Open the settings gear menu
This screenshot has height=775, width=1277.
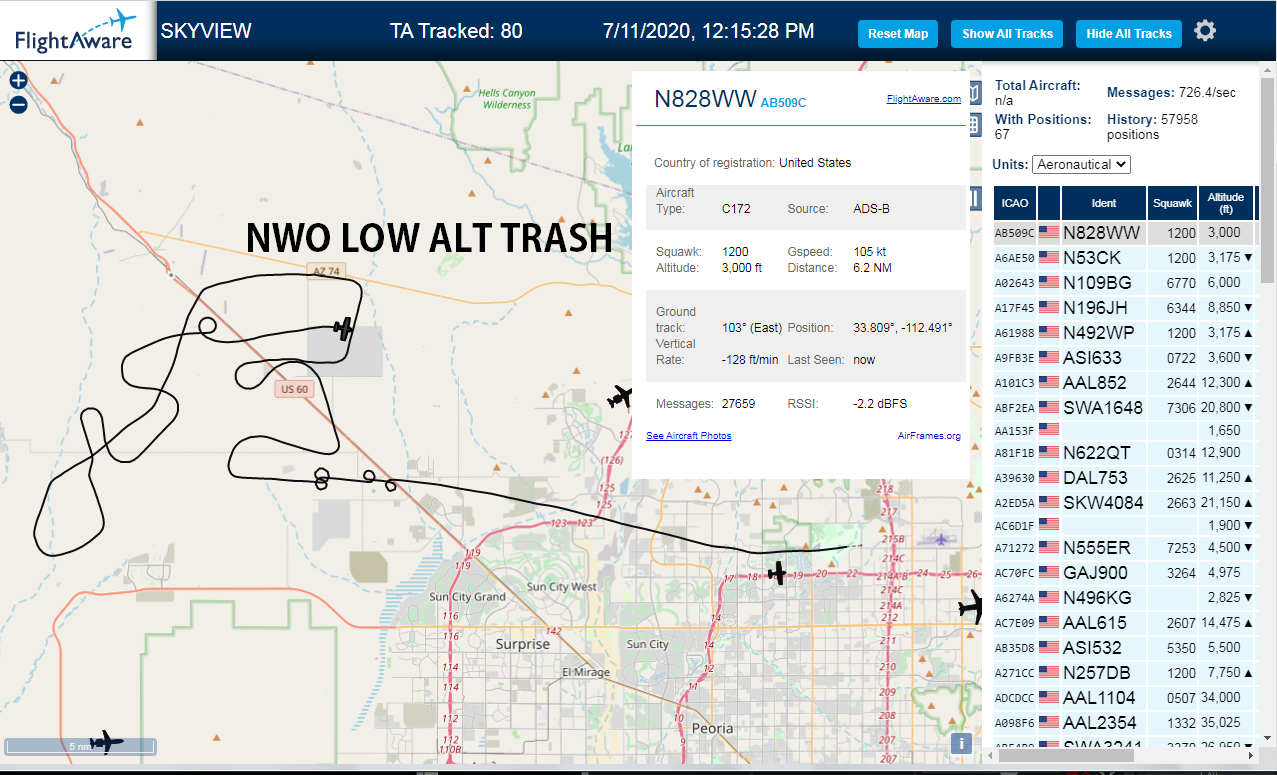[1205, 31]
